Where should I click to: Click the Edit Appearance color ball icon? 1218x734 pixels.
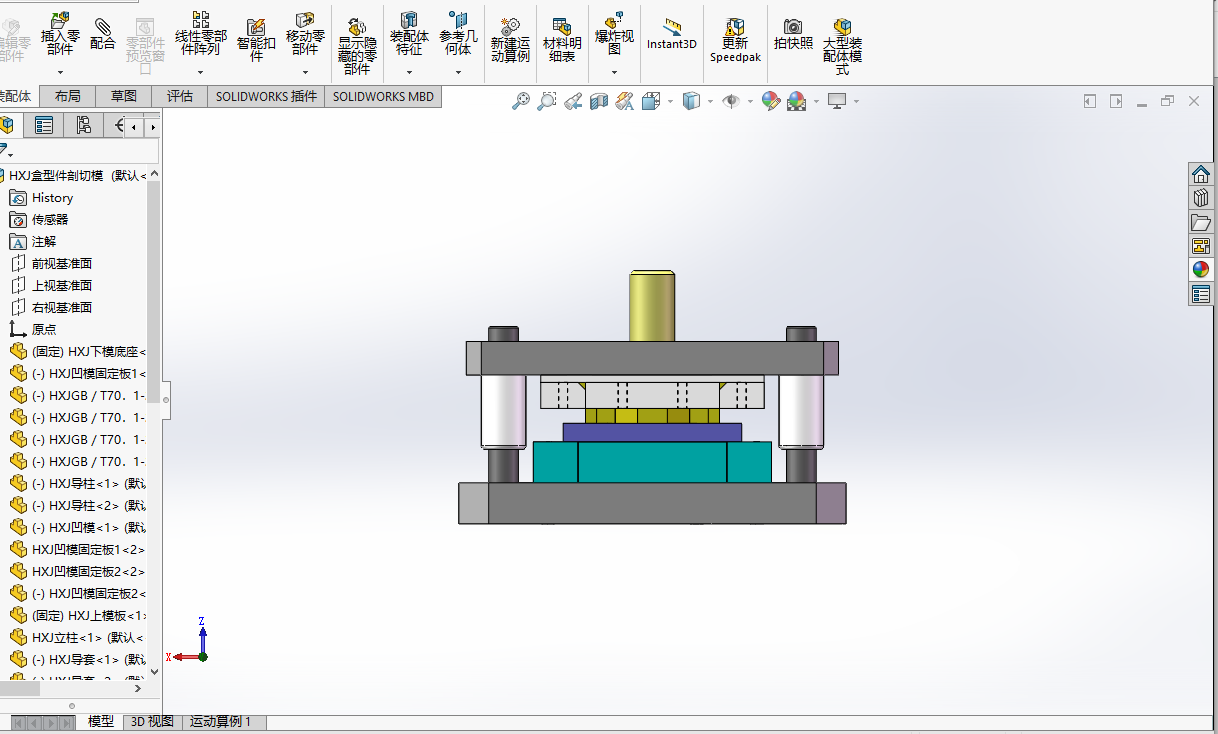point(770,101)
